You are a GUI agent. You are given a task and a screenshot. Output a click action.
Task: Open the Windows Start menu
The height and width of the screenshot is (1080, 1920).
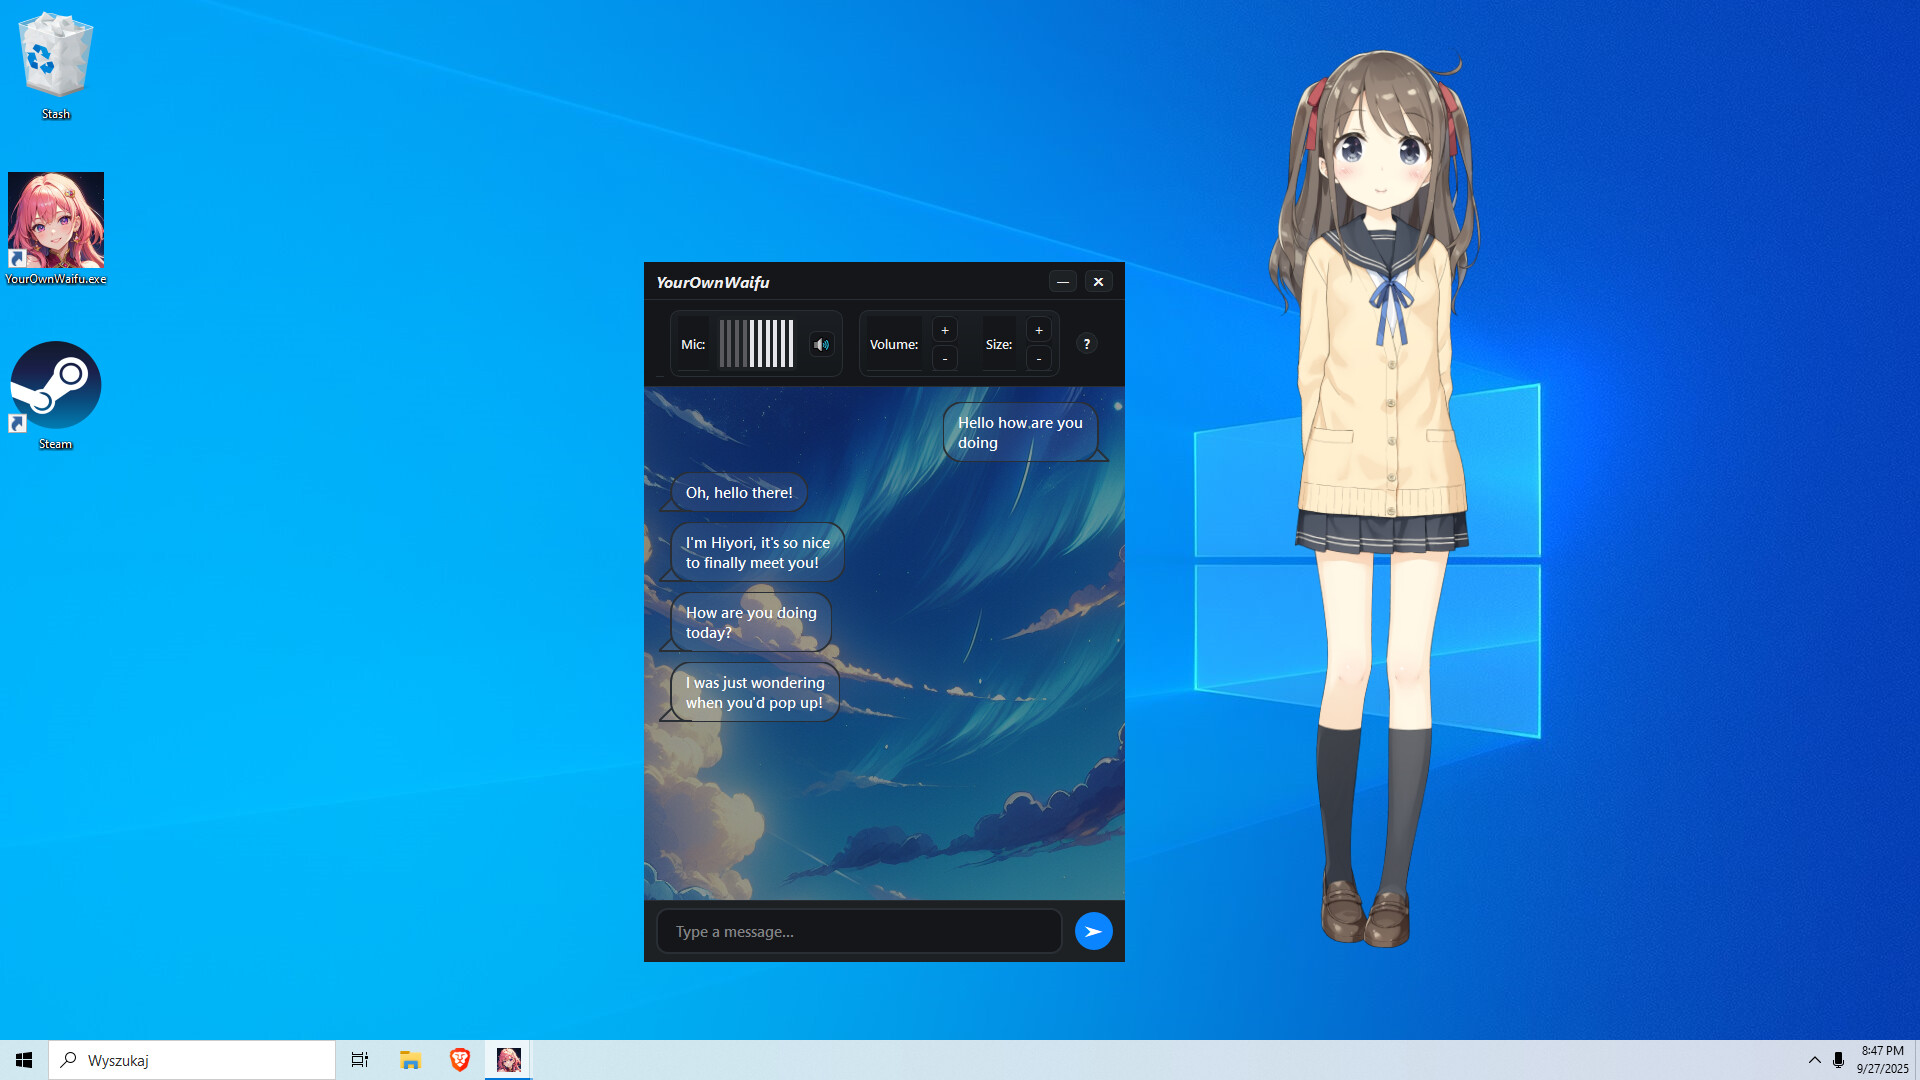click(x=22, y=1059)
